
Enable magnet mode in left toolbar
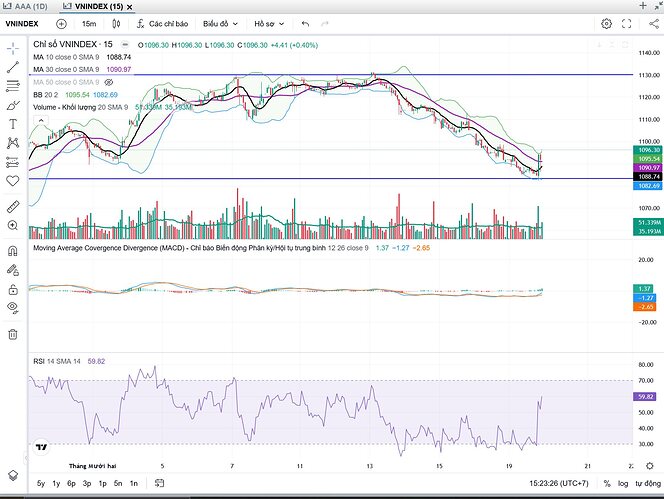13,251
